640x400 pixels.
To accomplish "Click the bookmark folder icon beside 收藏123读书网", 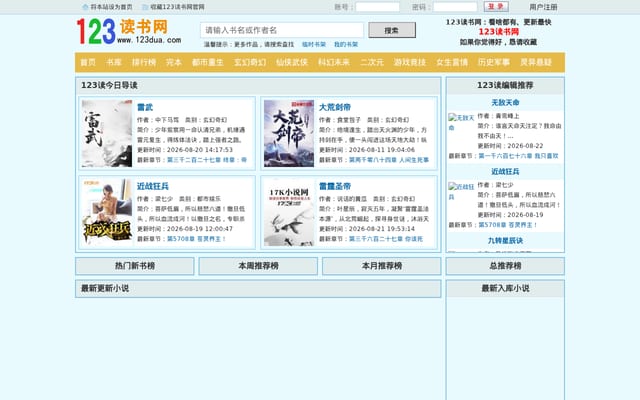I will coord(145,7).
